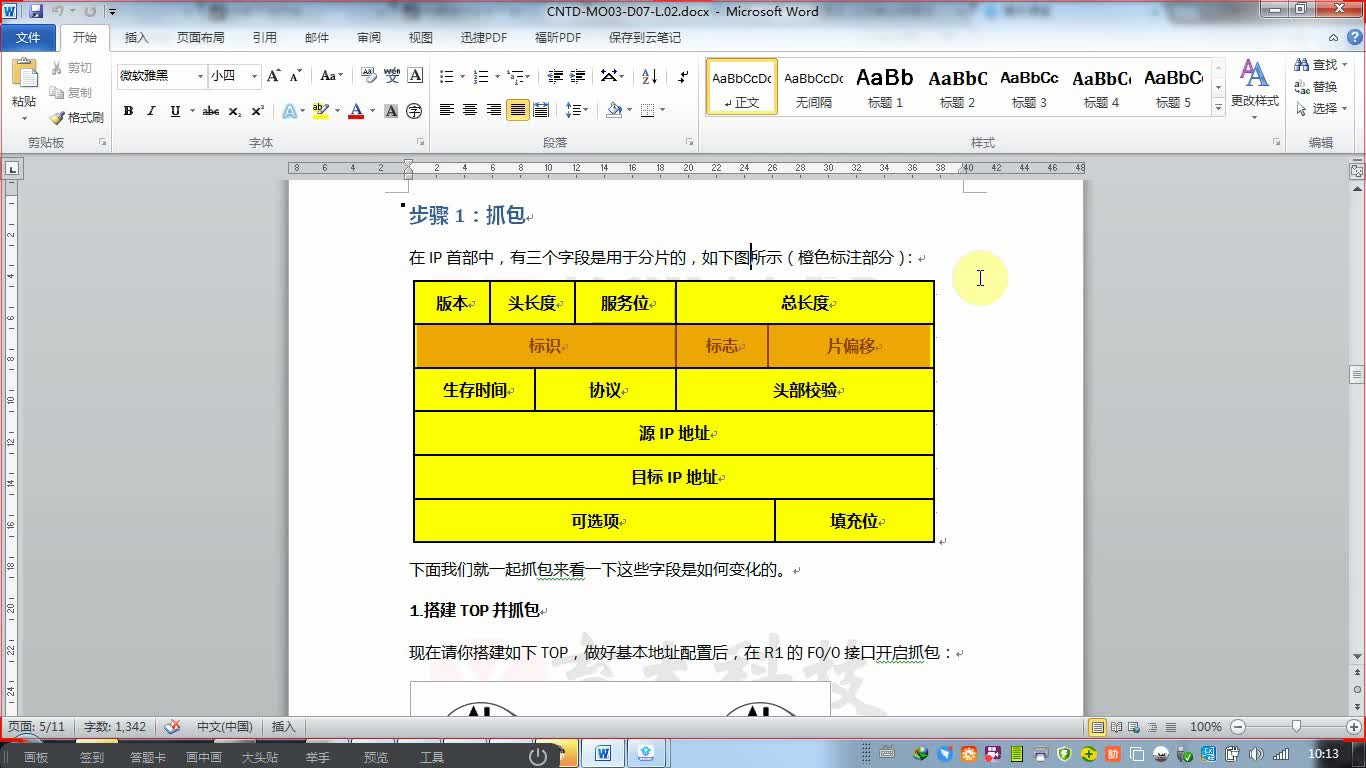1366x768 pixels.
Task: Click the enclosed character (字) icon
Action: coord(414,111)
